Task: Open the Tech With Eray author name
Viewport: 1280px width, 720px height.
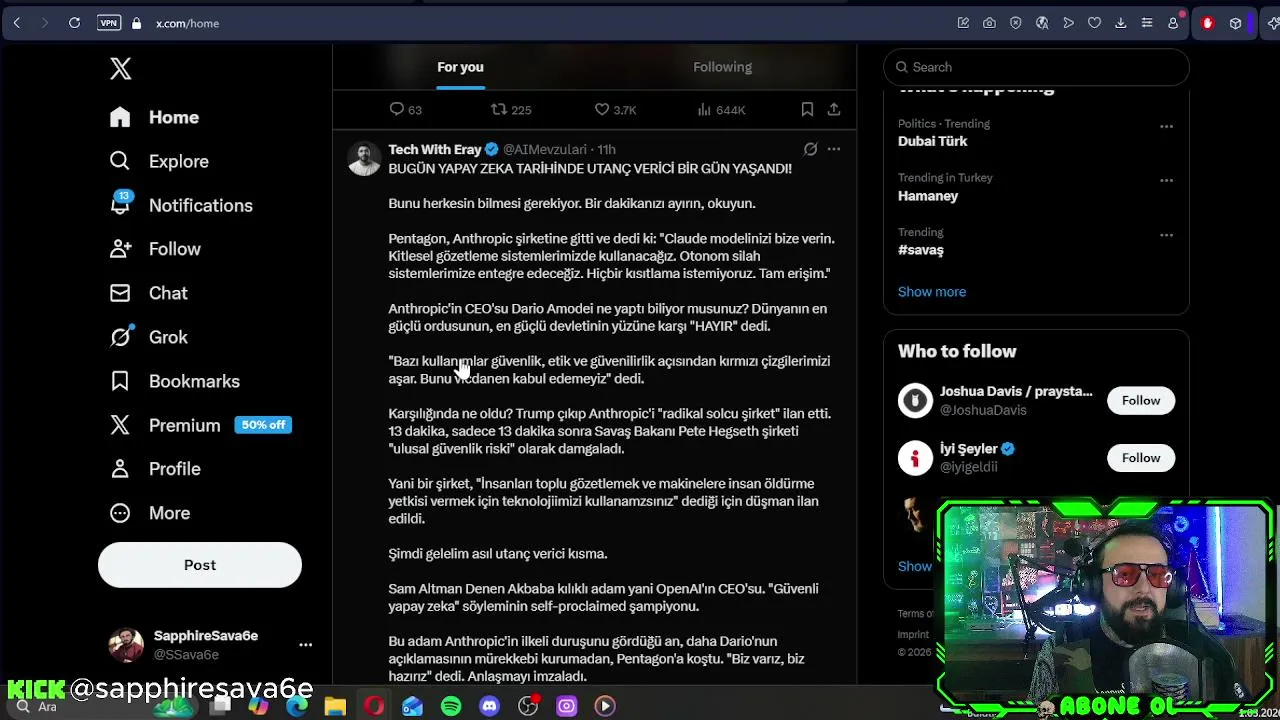Action: 435,149
